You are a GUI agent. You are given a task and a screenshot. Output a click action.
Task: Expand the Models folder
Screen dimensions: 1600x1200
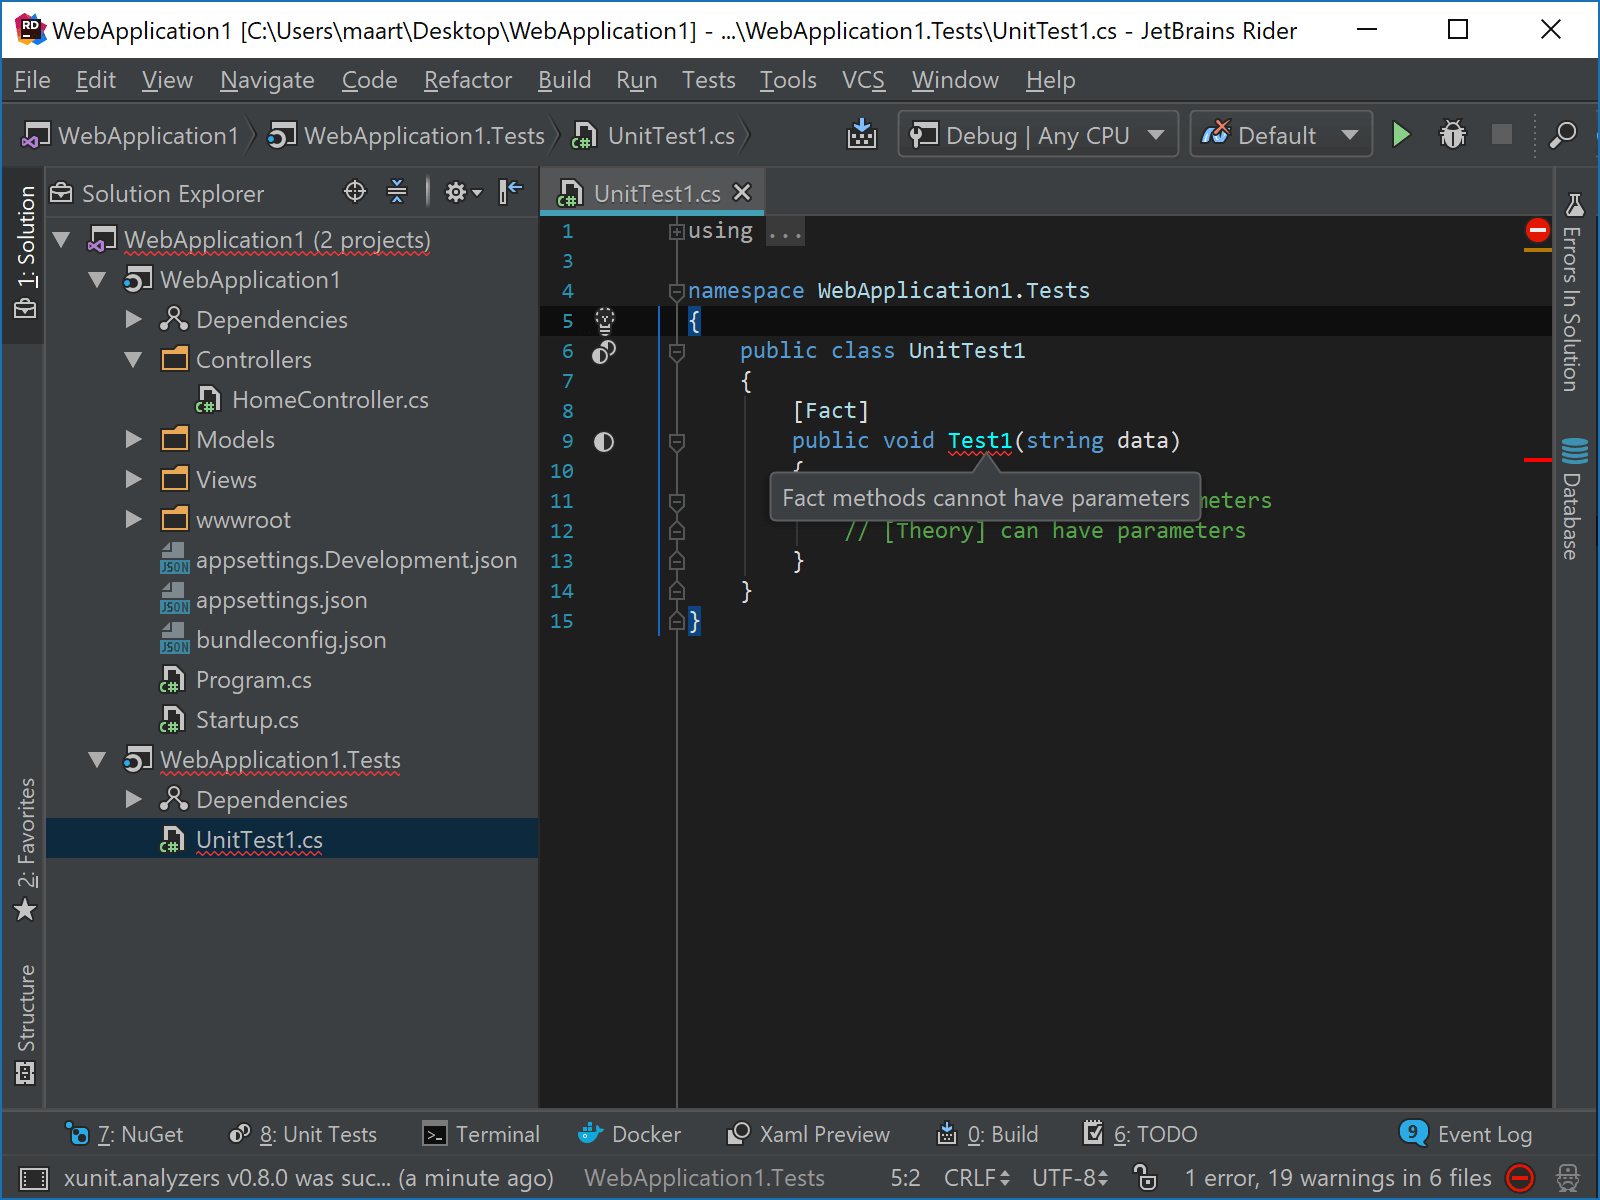[x=133, y=440]
